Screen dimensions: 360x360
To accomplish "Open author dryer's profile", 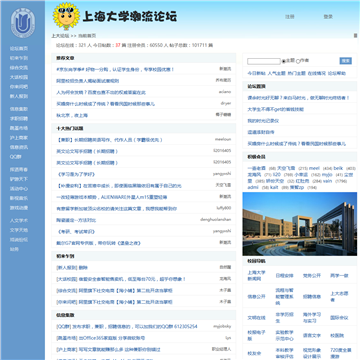I will [x=226, y=103].
